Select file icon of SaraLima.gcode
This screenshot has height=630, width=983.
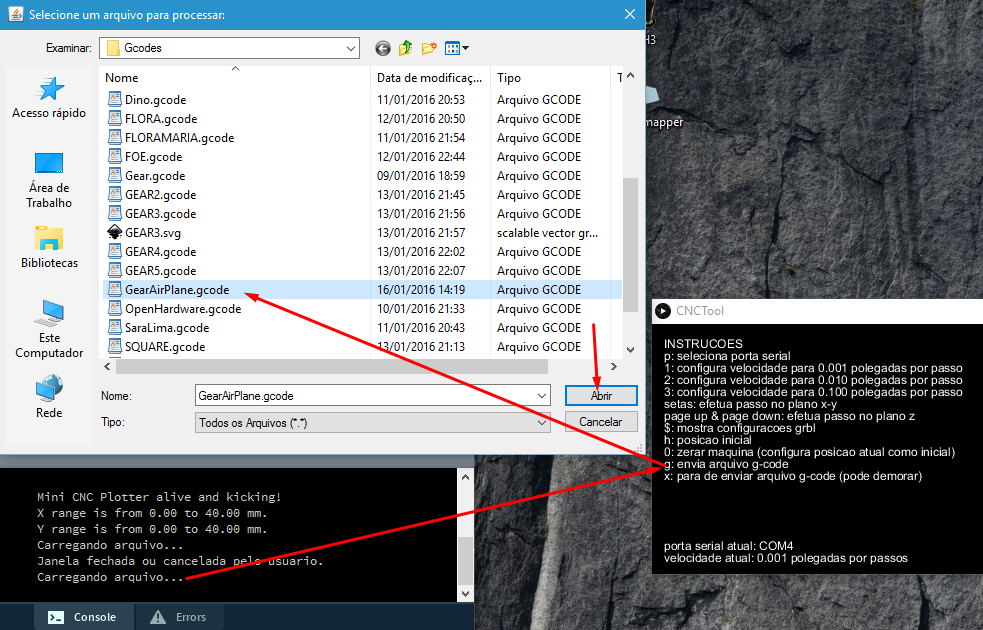(114, 327)
